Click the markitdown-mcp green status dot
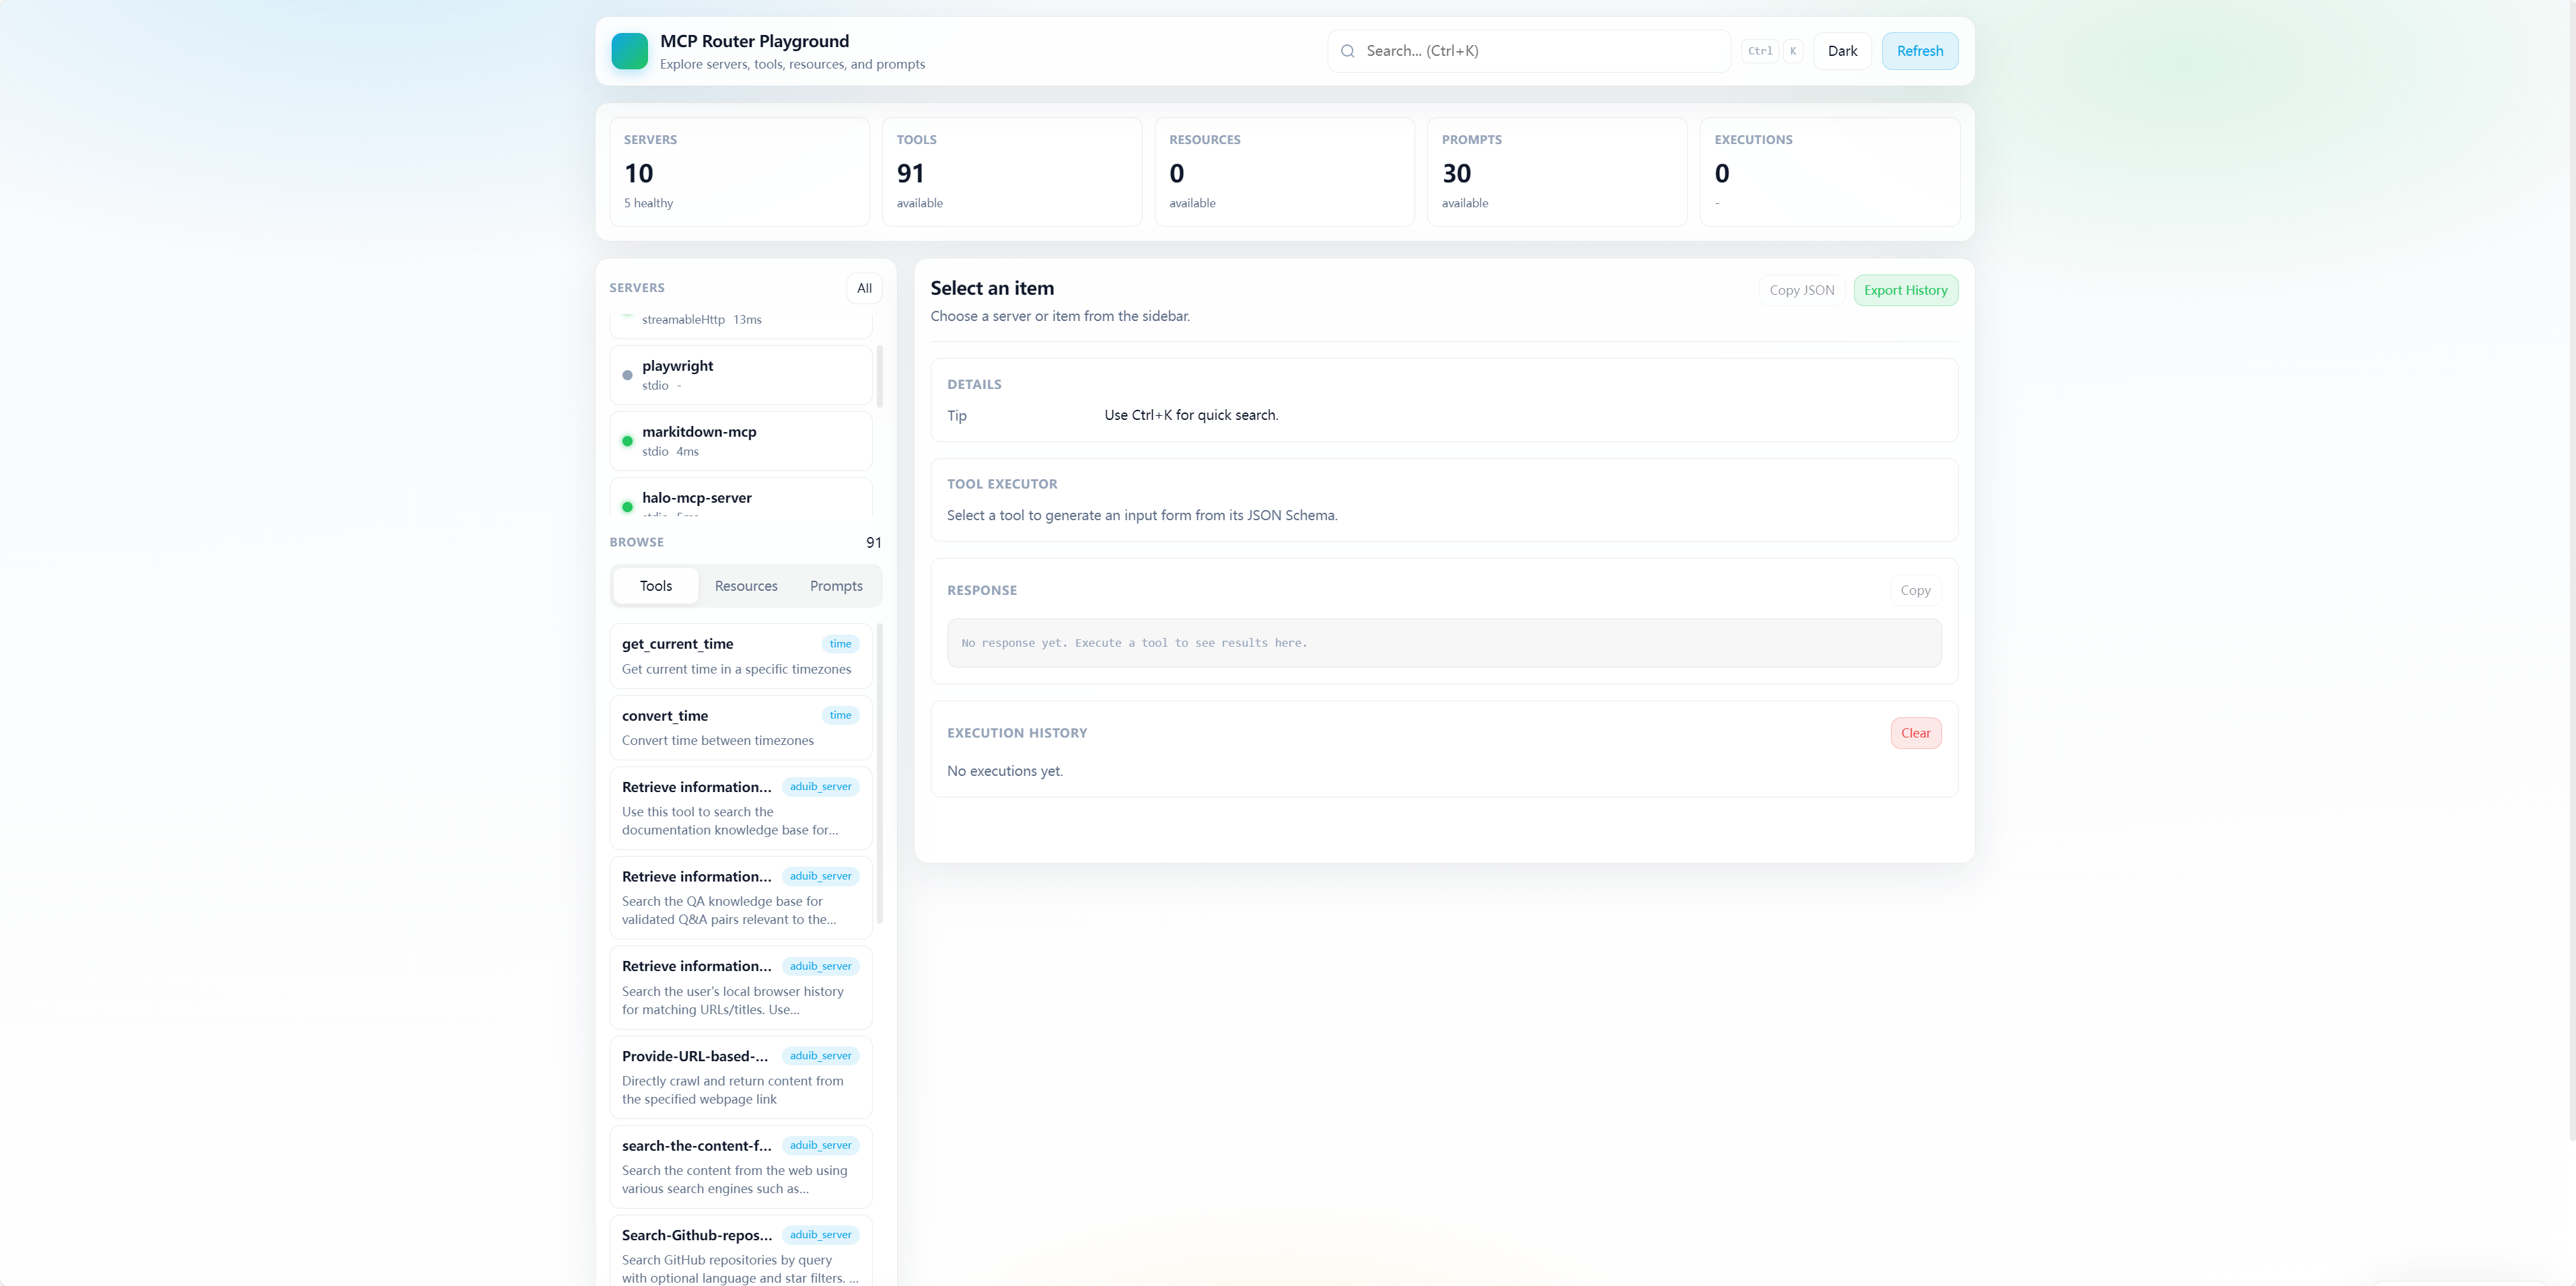Screen dimensions: 2576x1286 (x=627, y=441)
